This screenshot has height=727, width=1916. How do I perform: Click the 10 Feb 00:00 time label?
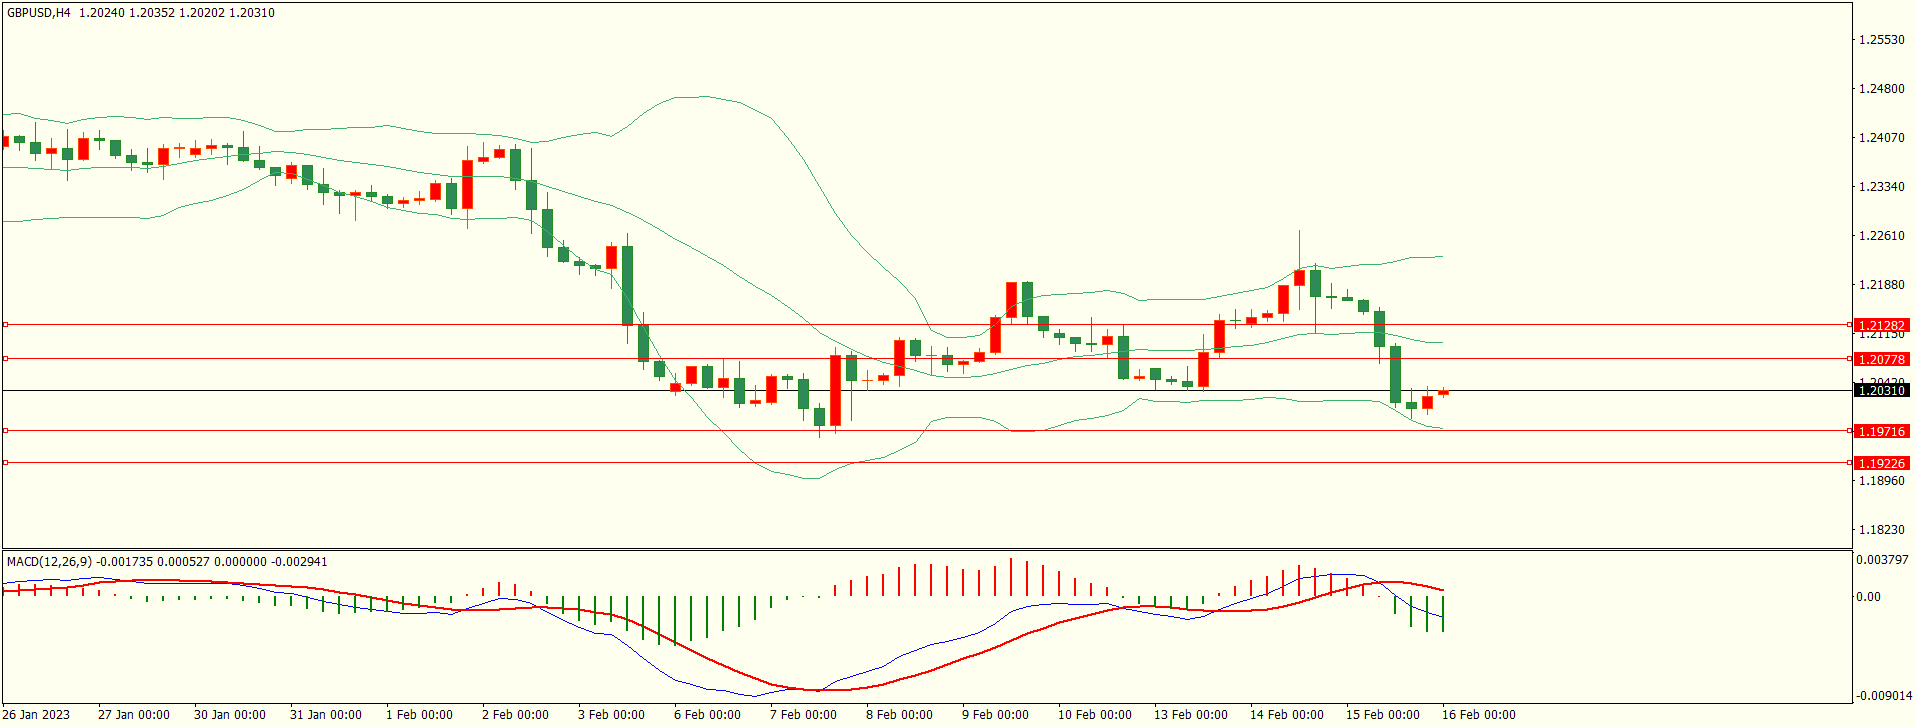1094,714
